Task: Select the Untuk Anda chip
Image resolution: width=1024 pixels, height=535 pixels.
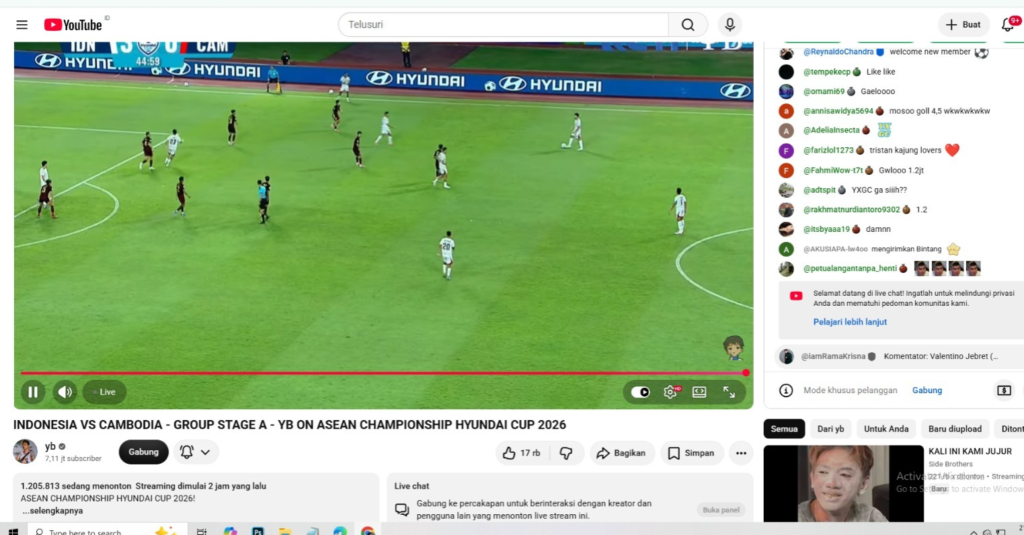Action: [886, 429]
